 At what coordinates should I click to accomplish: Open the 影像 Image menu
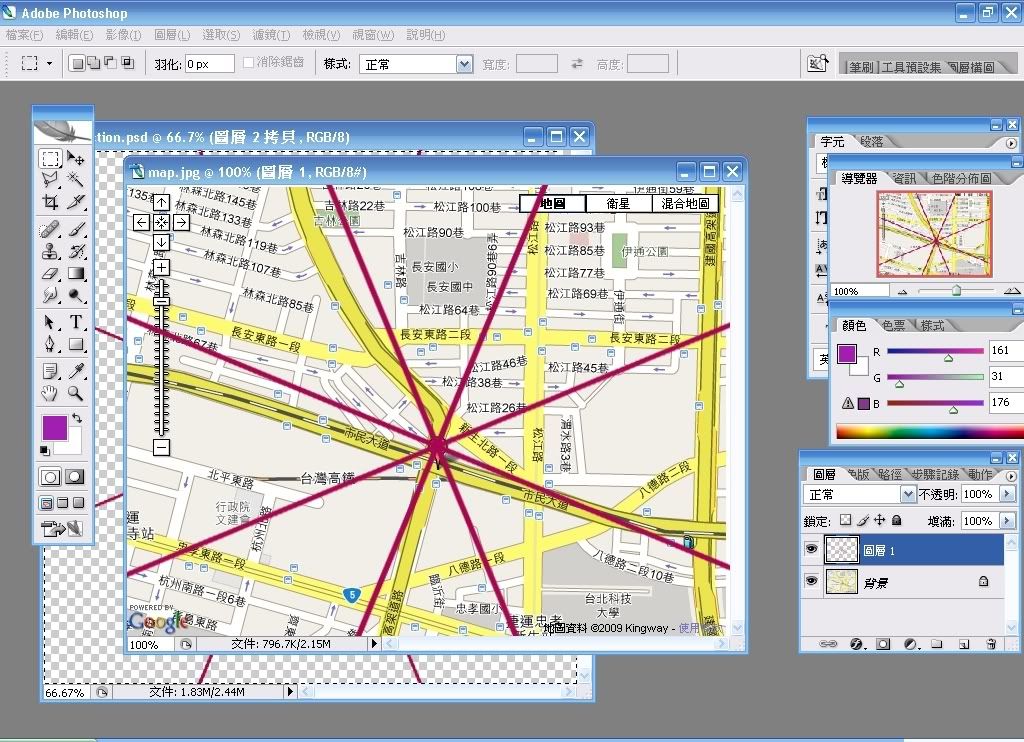click(123, 35)
